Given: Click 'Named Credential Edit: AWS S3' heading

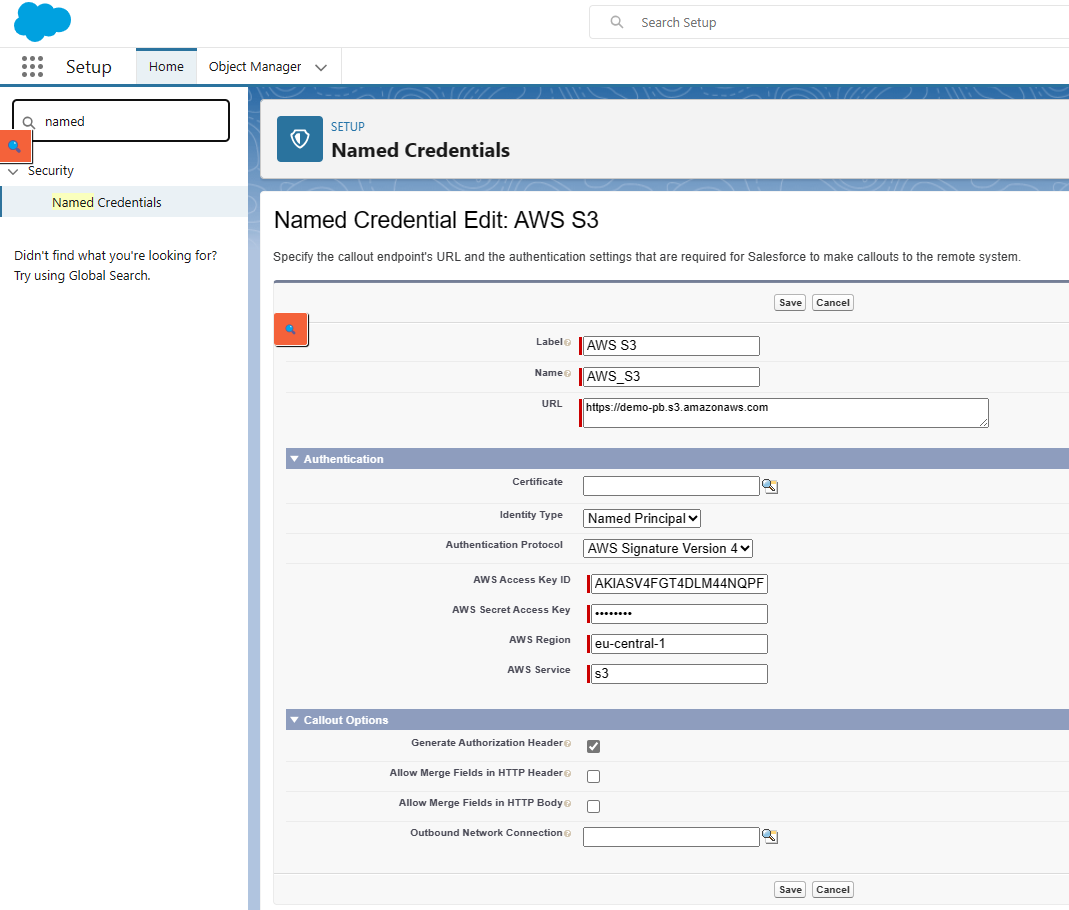Looking at the screenshot, I should [436, 220].
